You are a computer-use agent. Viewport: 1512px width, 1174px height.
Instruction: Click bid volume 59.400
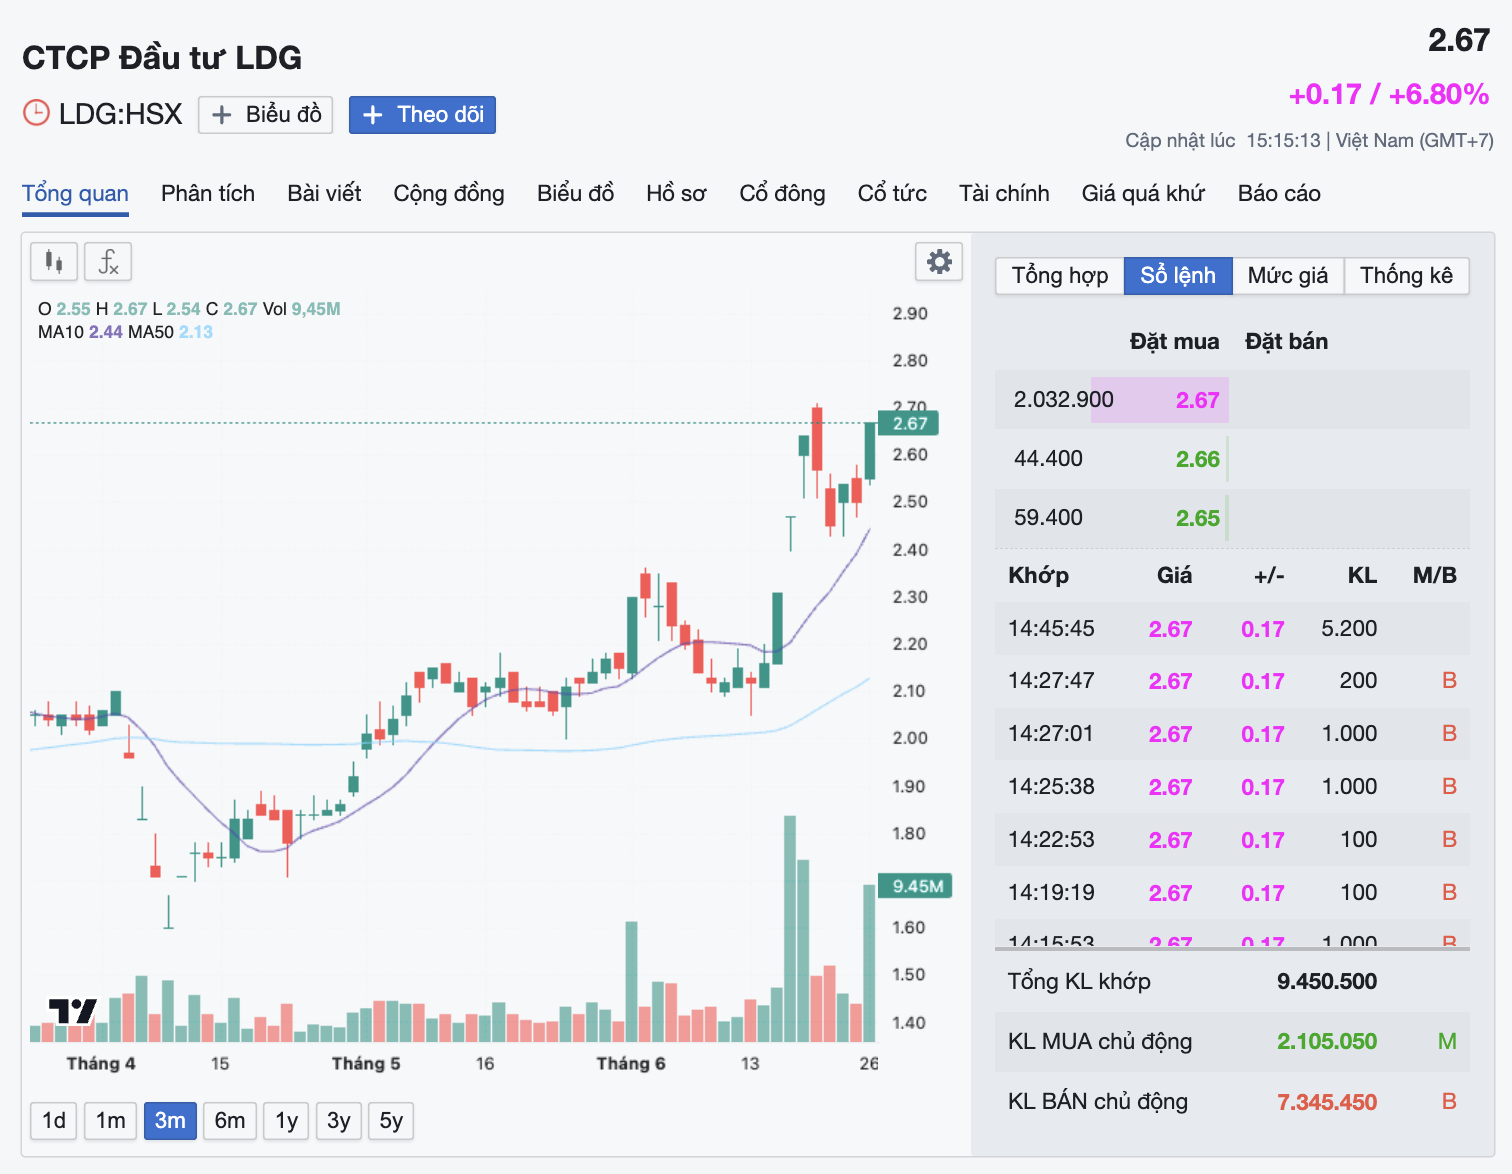(1048, 518)
